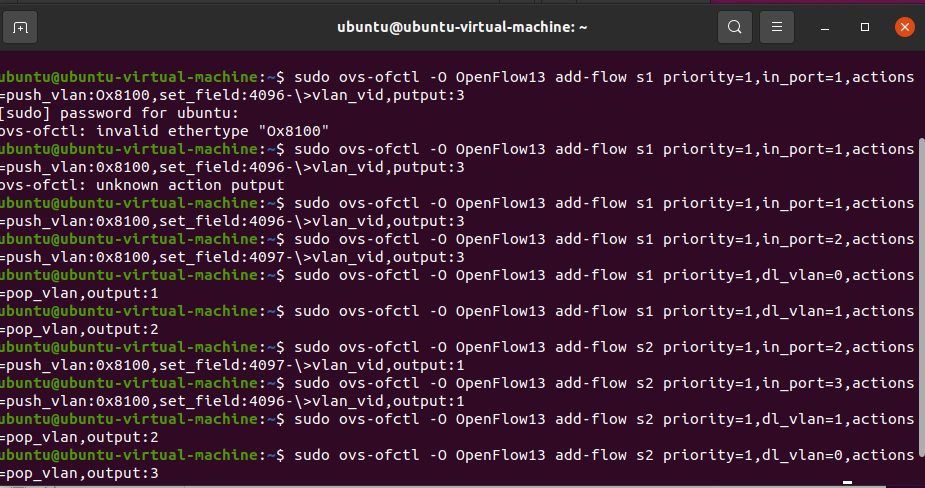Click the "unknown action putput" error message

[143, 185]
